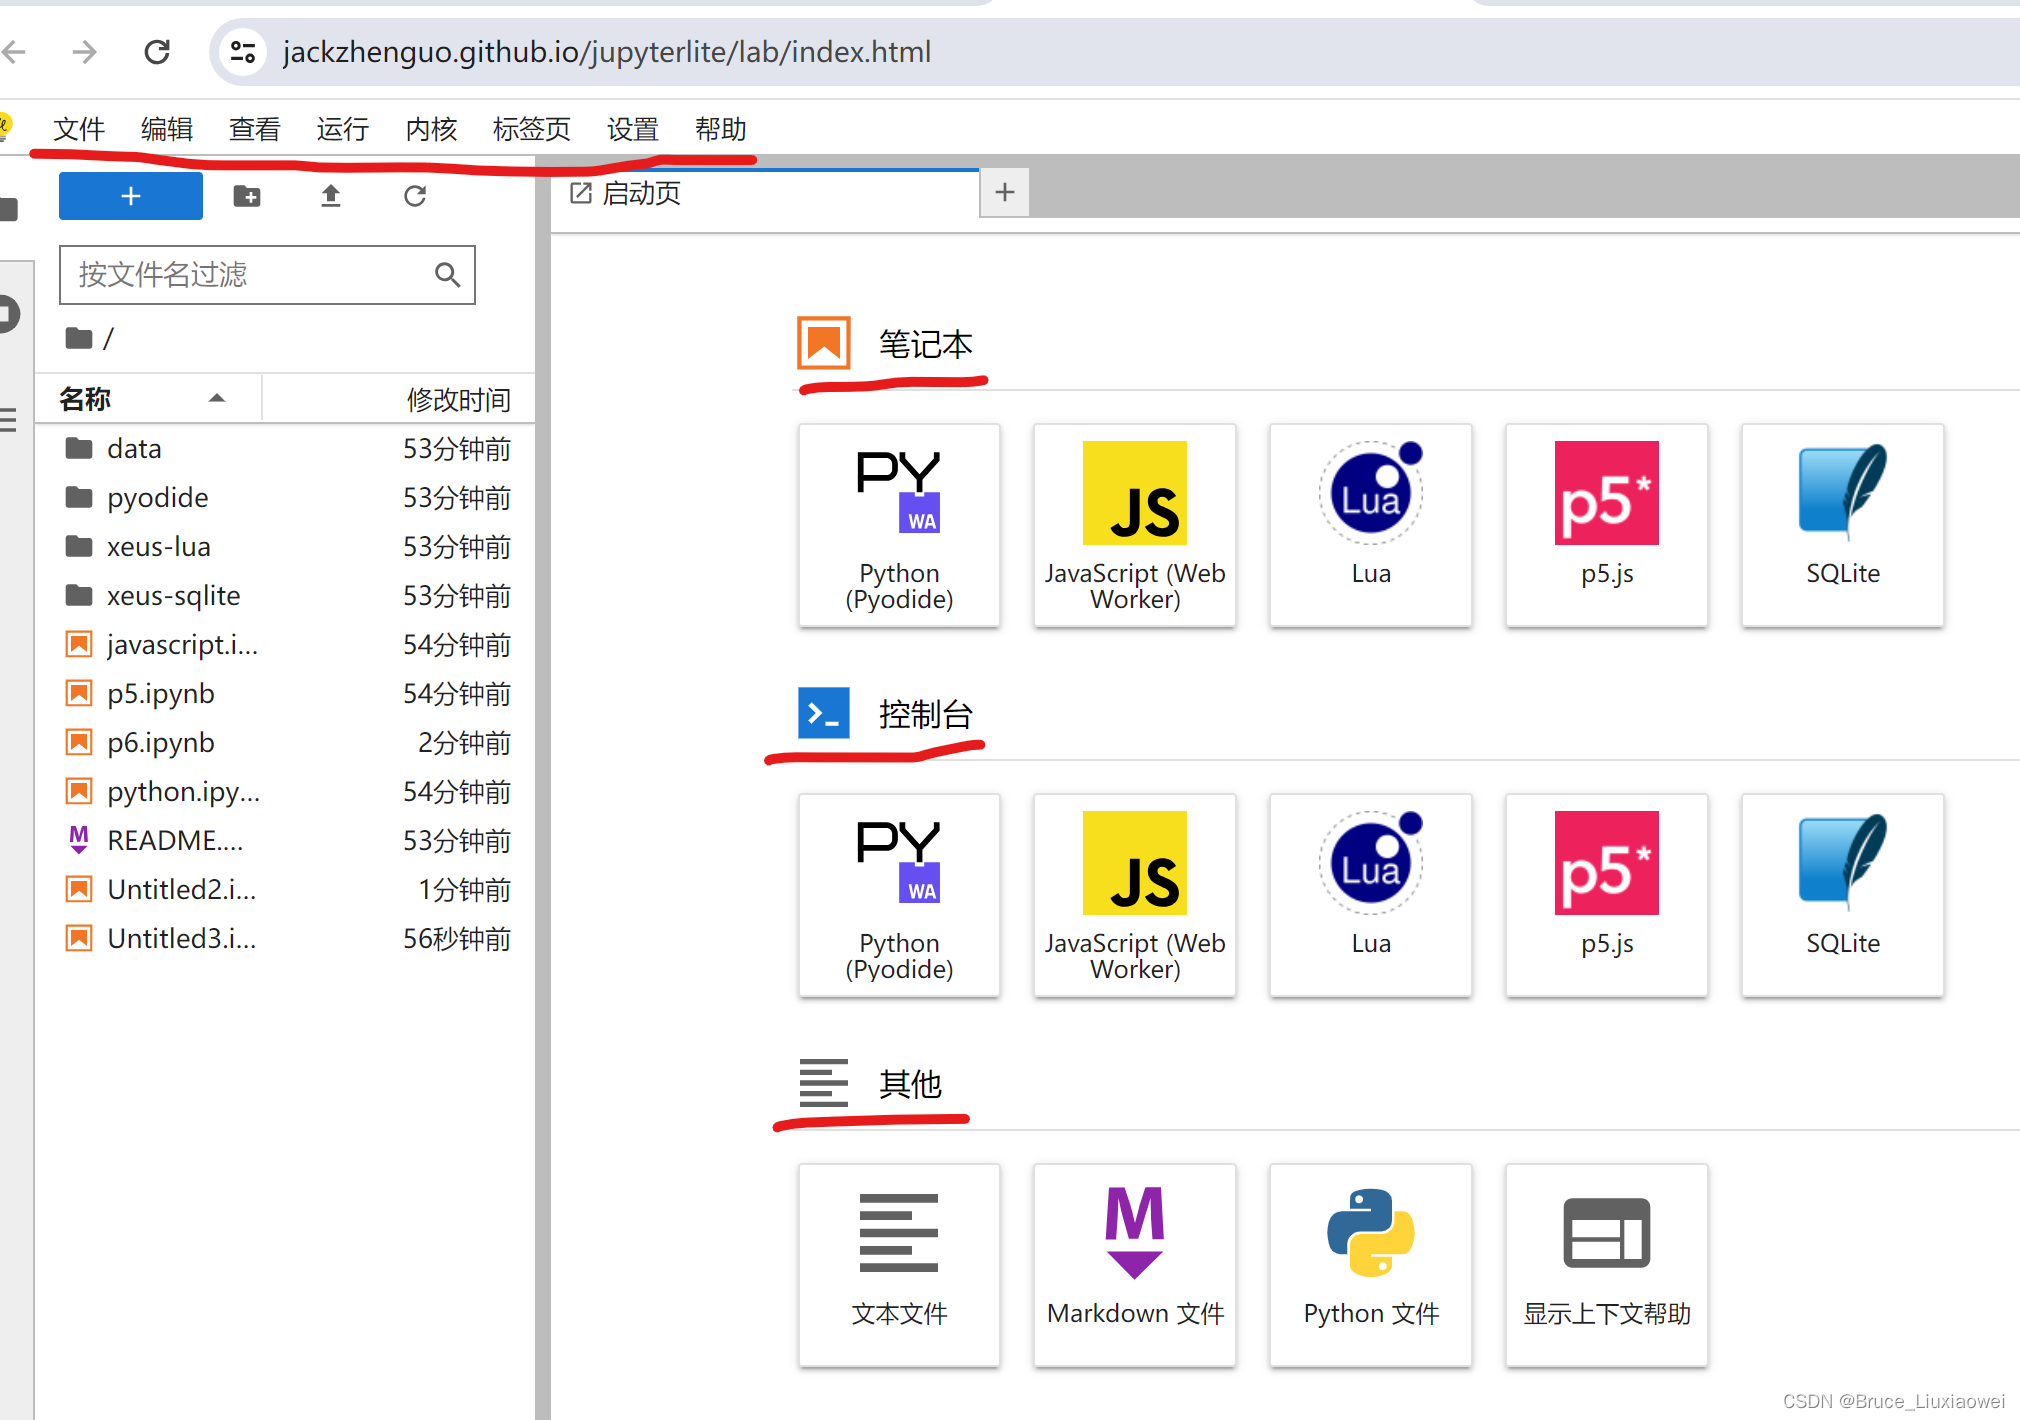The image size is (2020, 1420).
Task: Open the 文件 menu
Action: (78, 129)
